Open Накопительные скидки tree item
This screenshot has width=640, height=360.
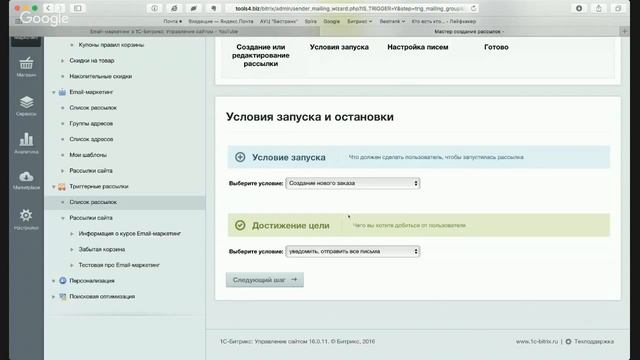click(100, 76)
